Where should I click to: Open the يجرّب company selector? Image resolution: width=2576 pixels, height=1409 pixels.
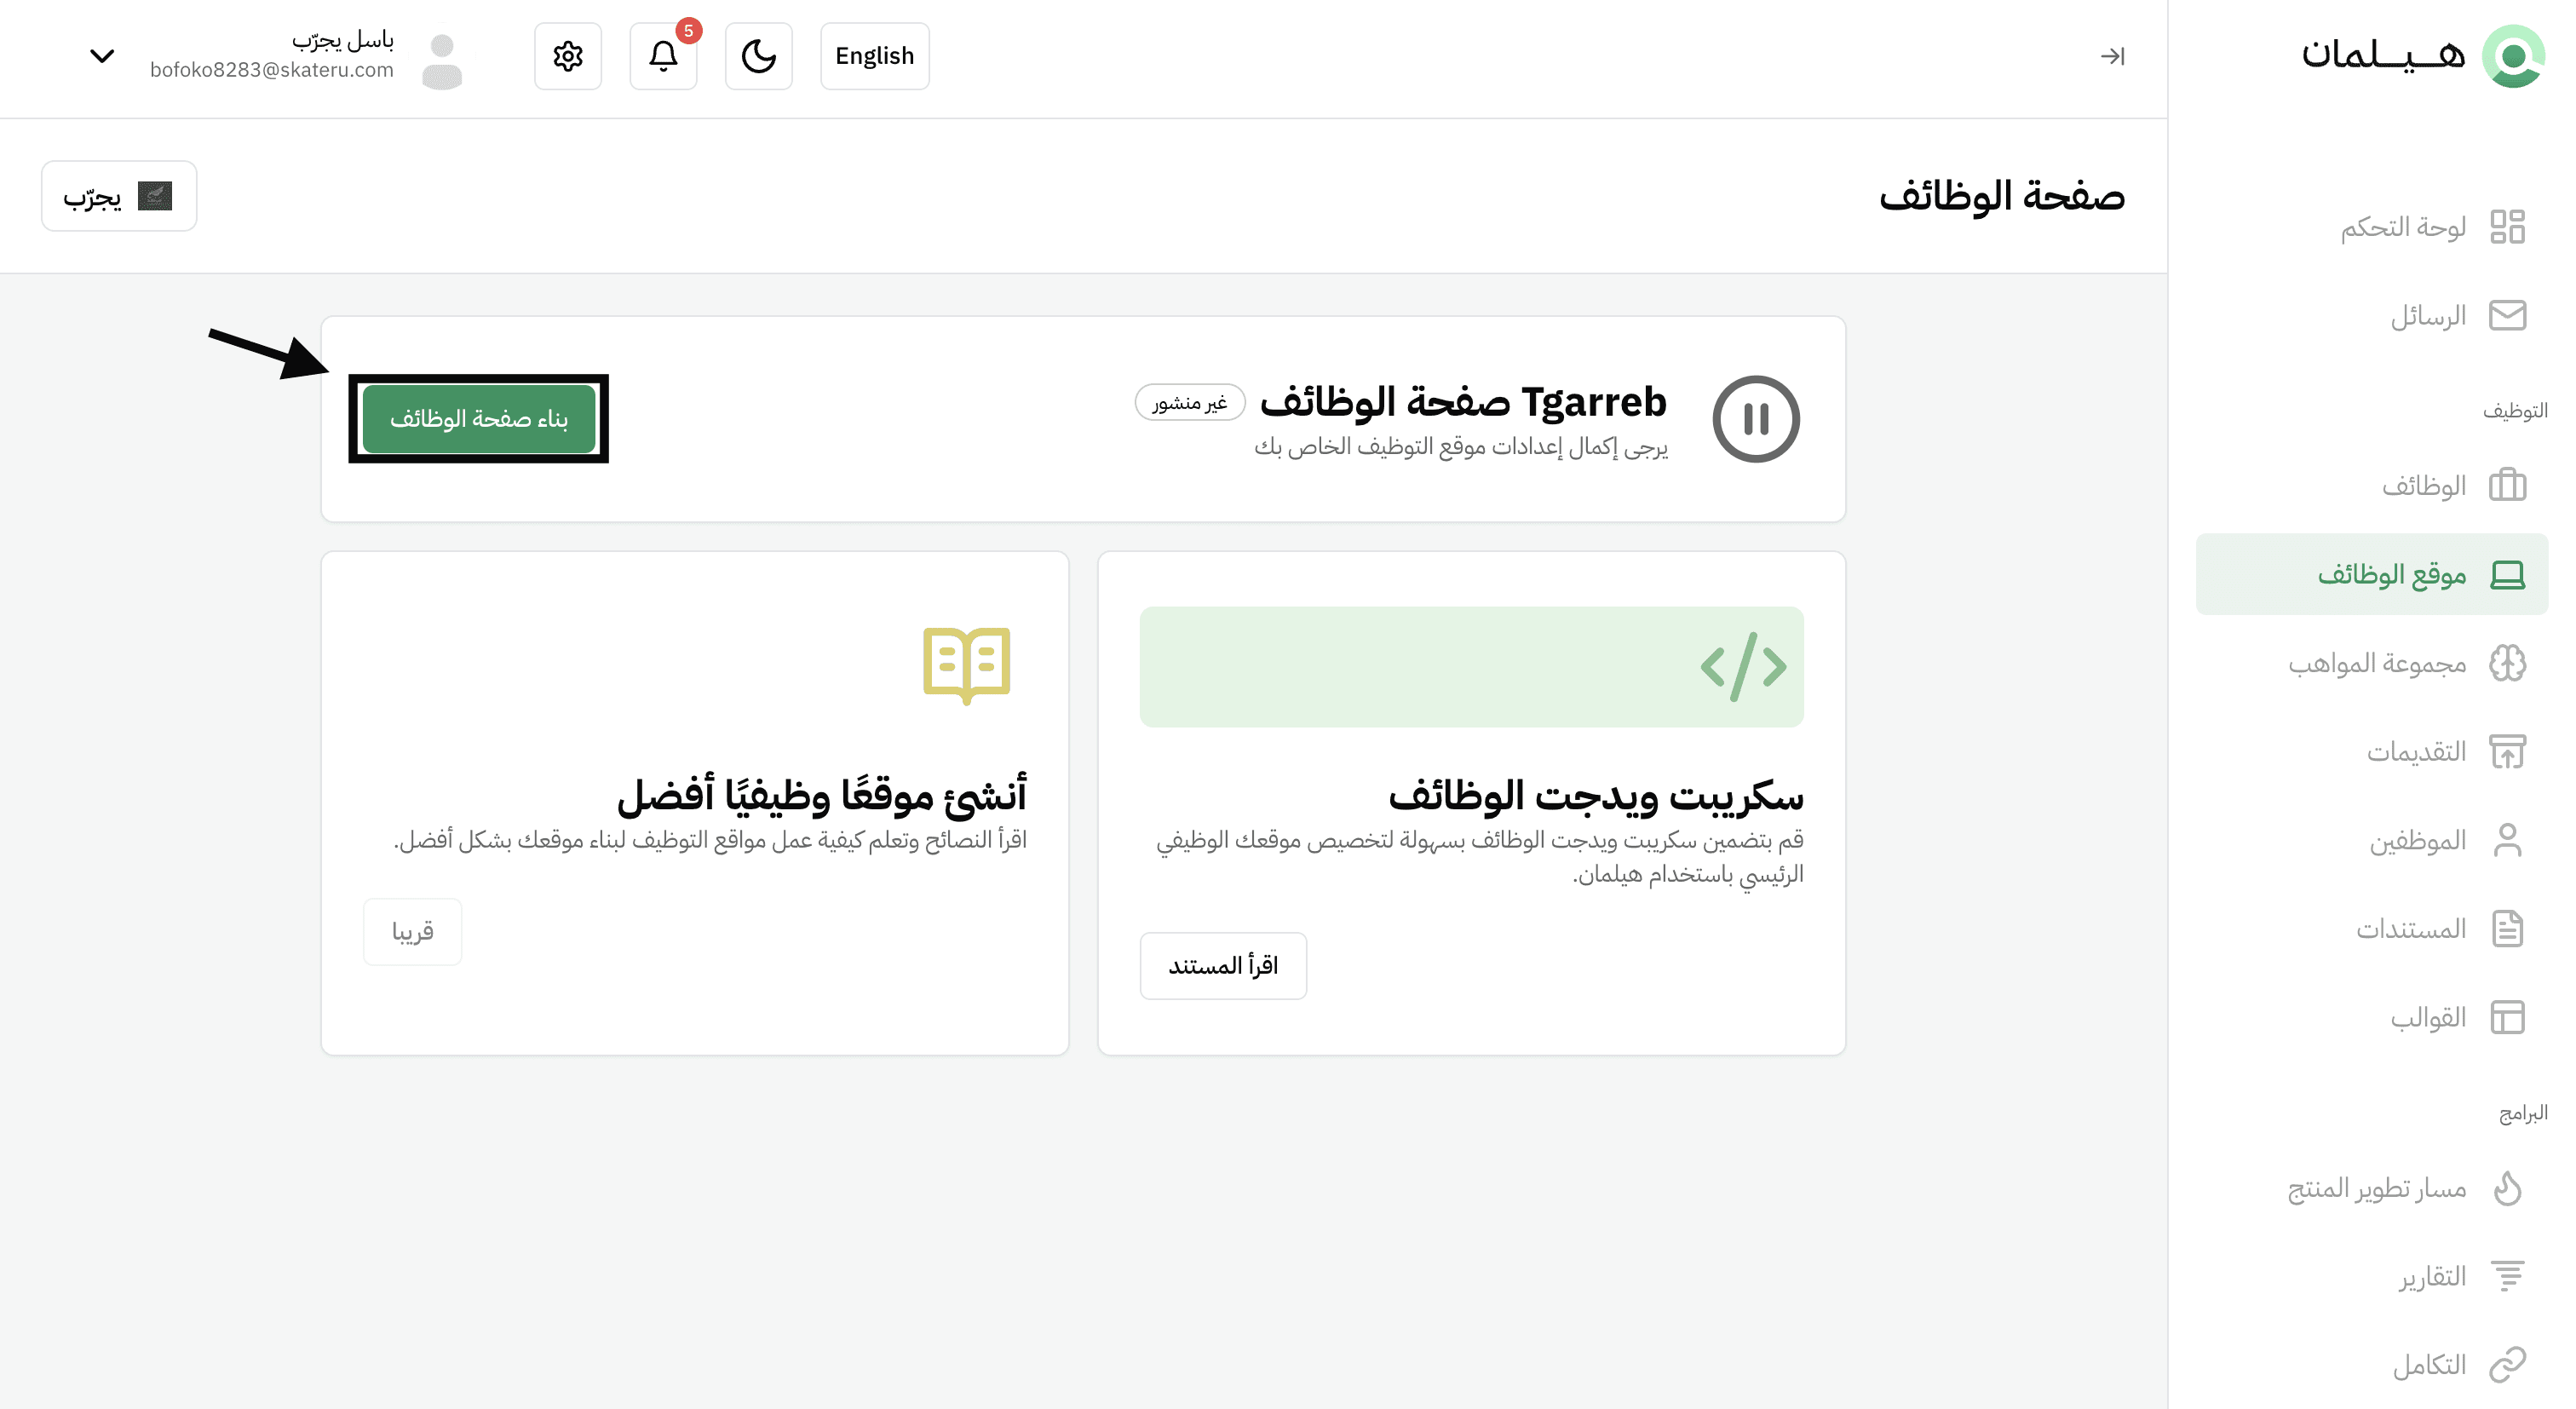(119, 196)
